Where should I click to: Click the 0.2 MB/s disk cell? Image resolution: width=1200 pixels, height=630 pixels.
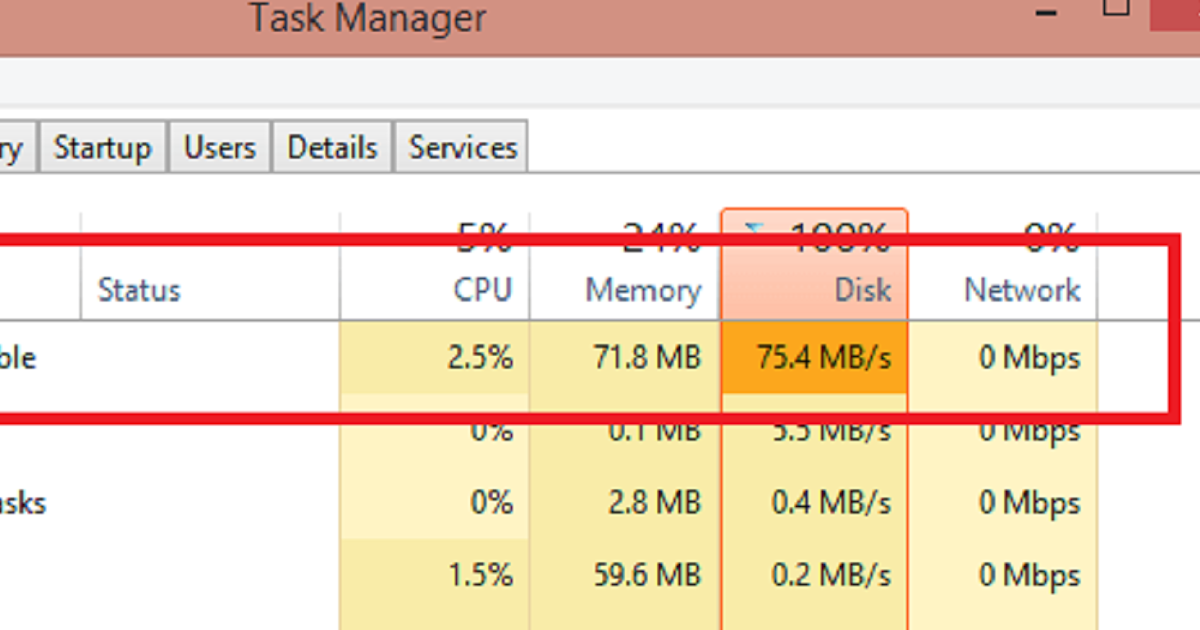(x=814, y=576)
